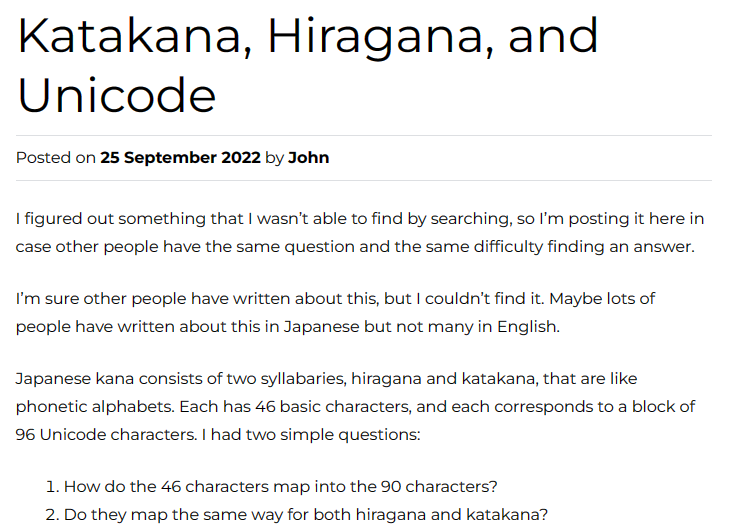The image size is (733, 531).
Task: Click the words "phonetic alphabets"
Action: [86, 407]
